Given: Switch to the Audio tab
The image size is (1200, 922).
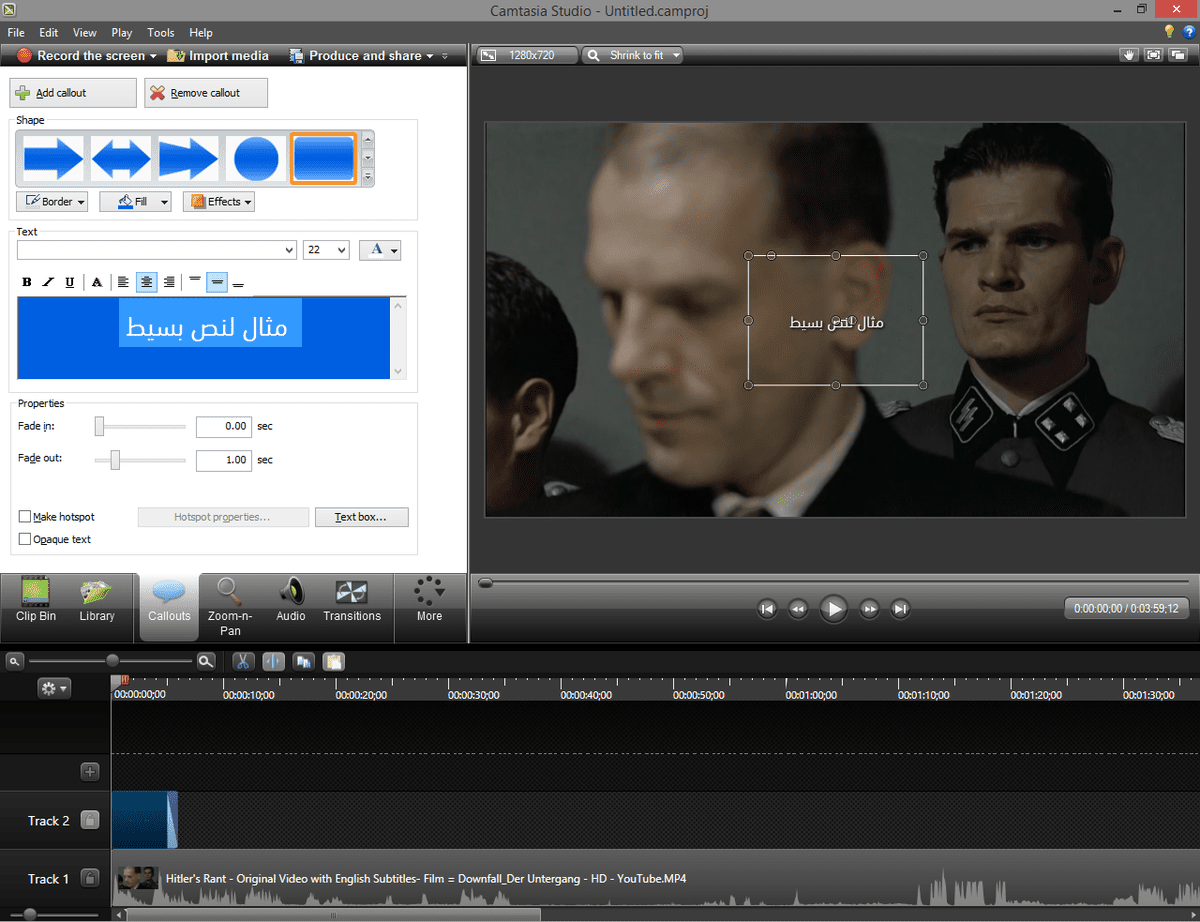Looking at the screenshot, I should [x=291, y=600].
